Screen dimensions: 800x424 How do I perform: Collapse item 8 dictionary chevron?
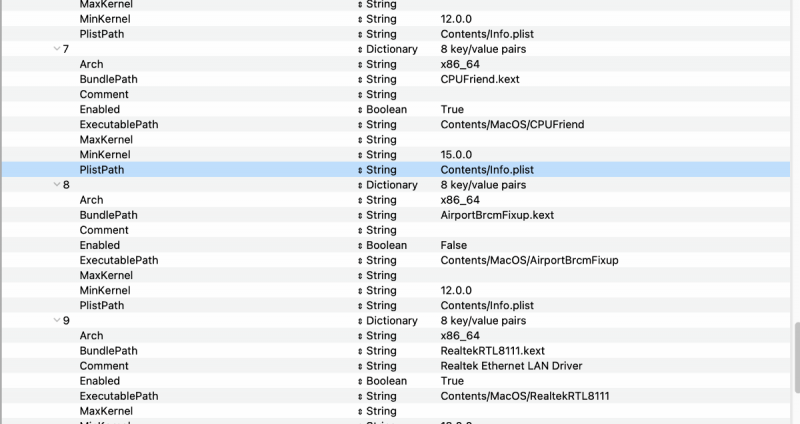[x=57, y=185]
